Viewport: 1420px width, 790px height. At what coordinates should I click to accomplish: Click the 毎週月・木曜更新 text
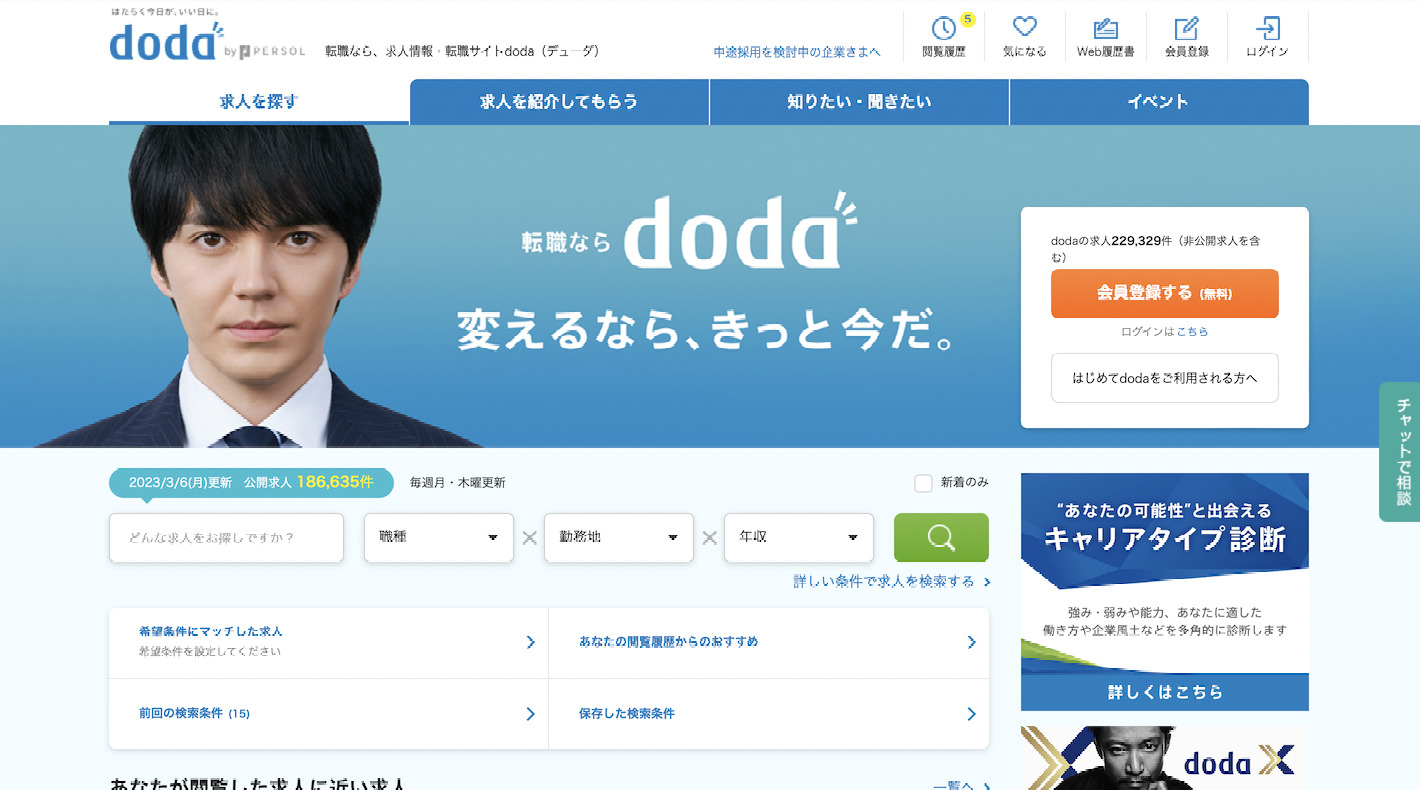pyautogui.click(x=457, y=483)
